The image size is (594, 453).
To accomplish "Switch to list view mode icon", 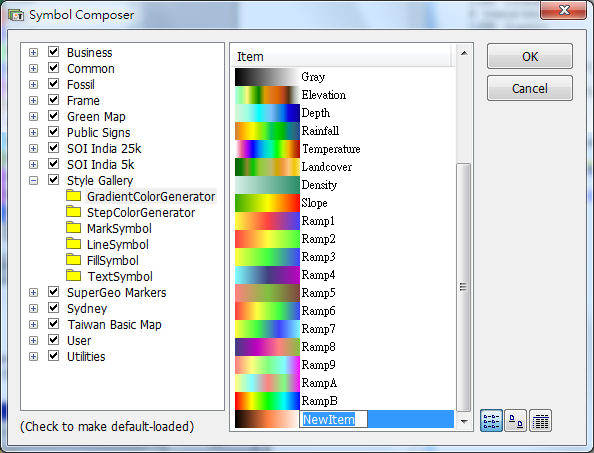I will pyautogui.click(x=491, y=421).
